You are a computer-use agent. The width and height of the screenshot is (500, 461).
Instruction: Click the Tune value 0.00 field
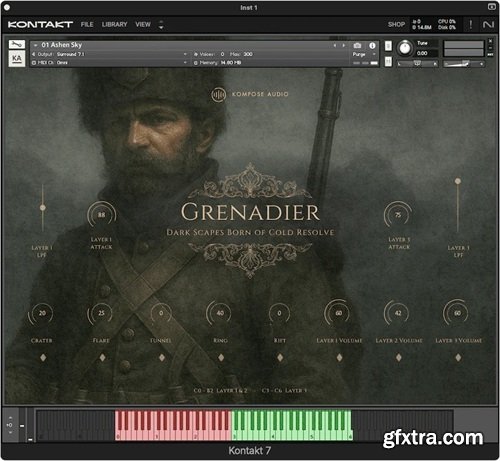(427, 53)
